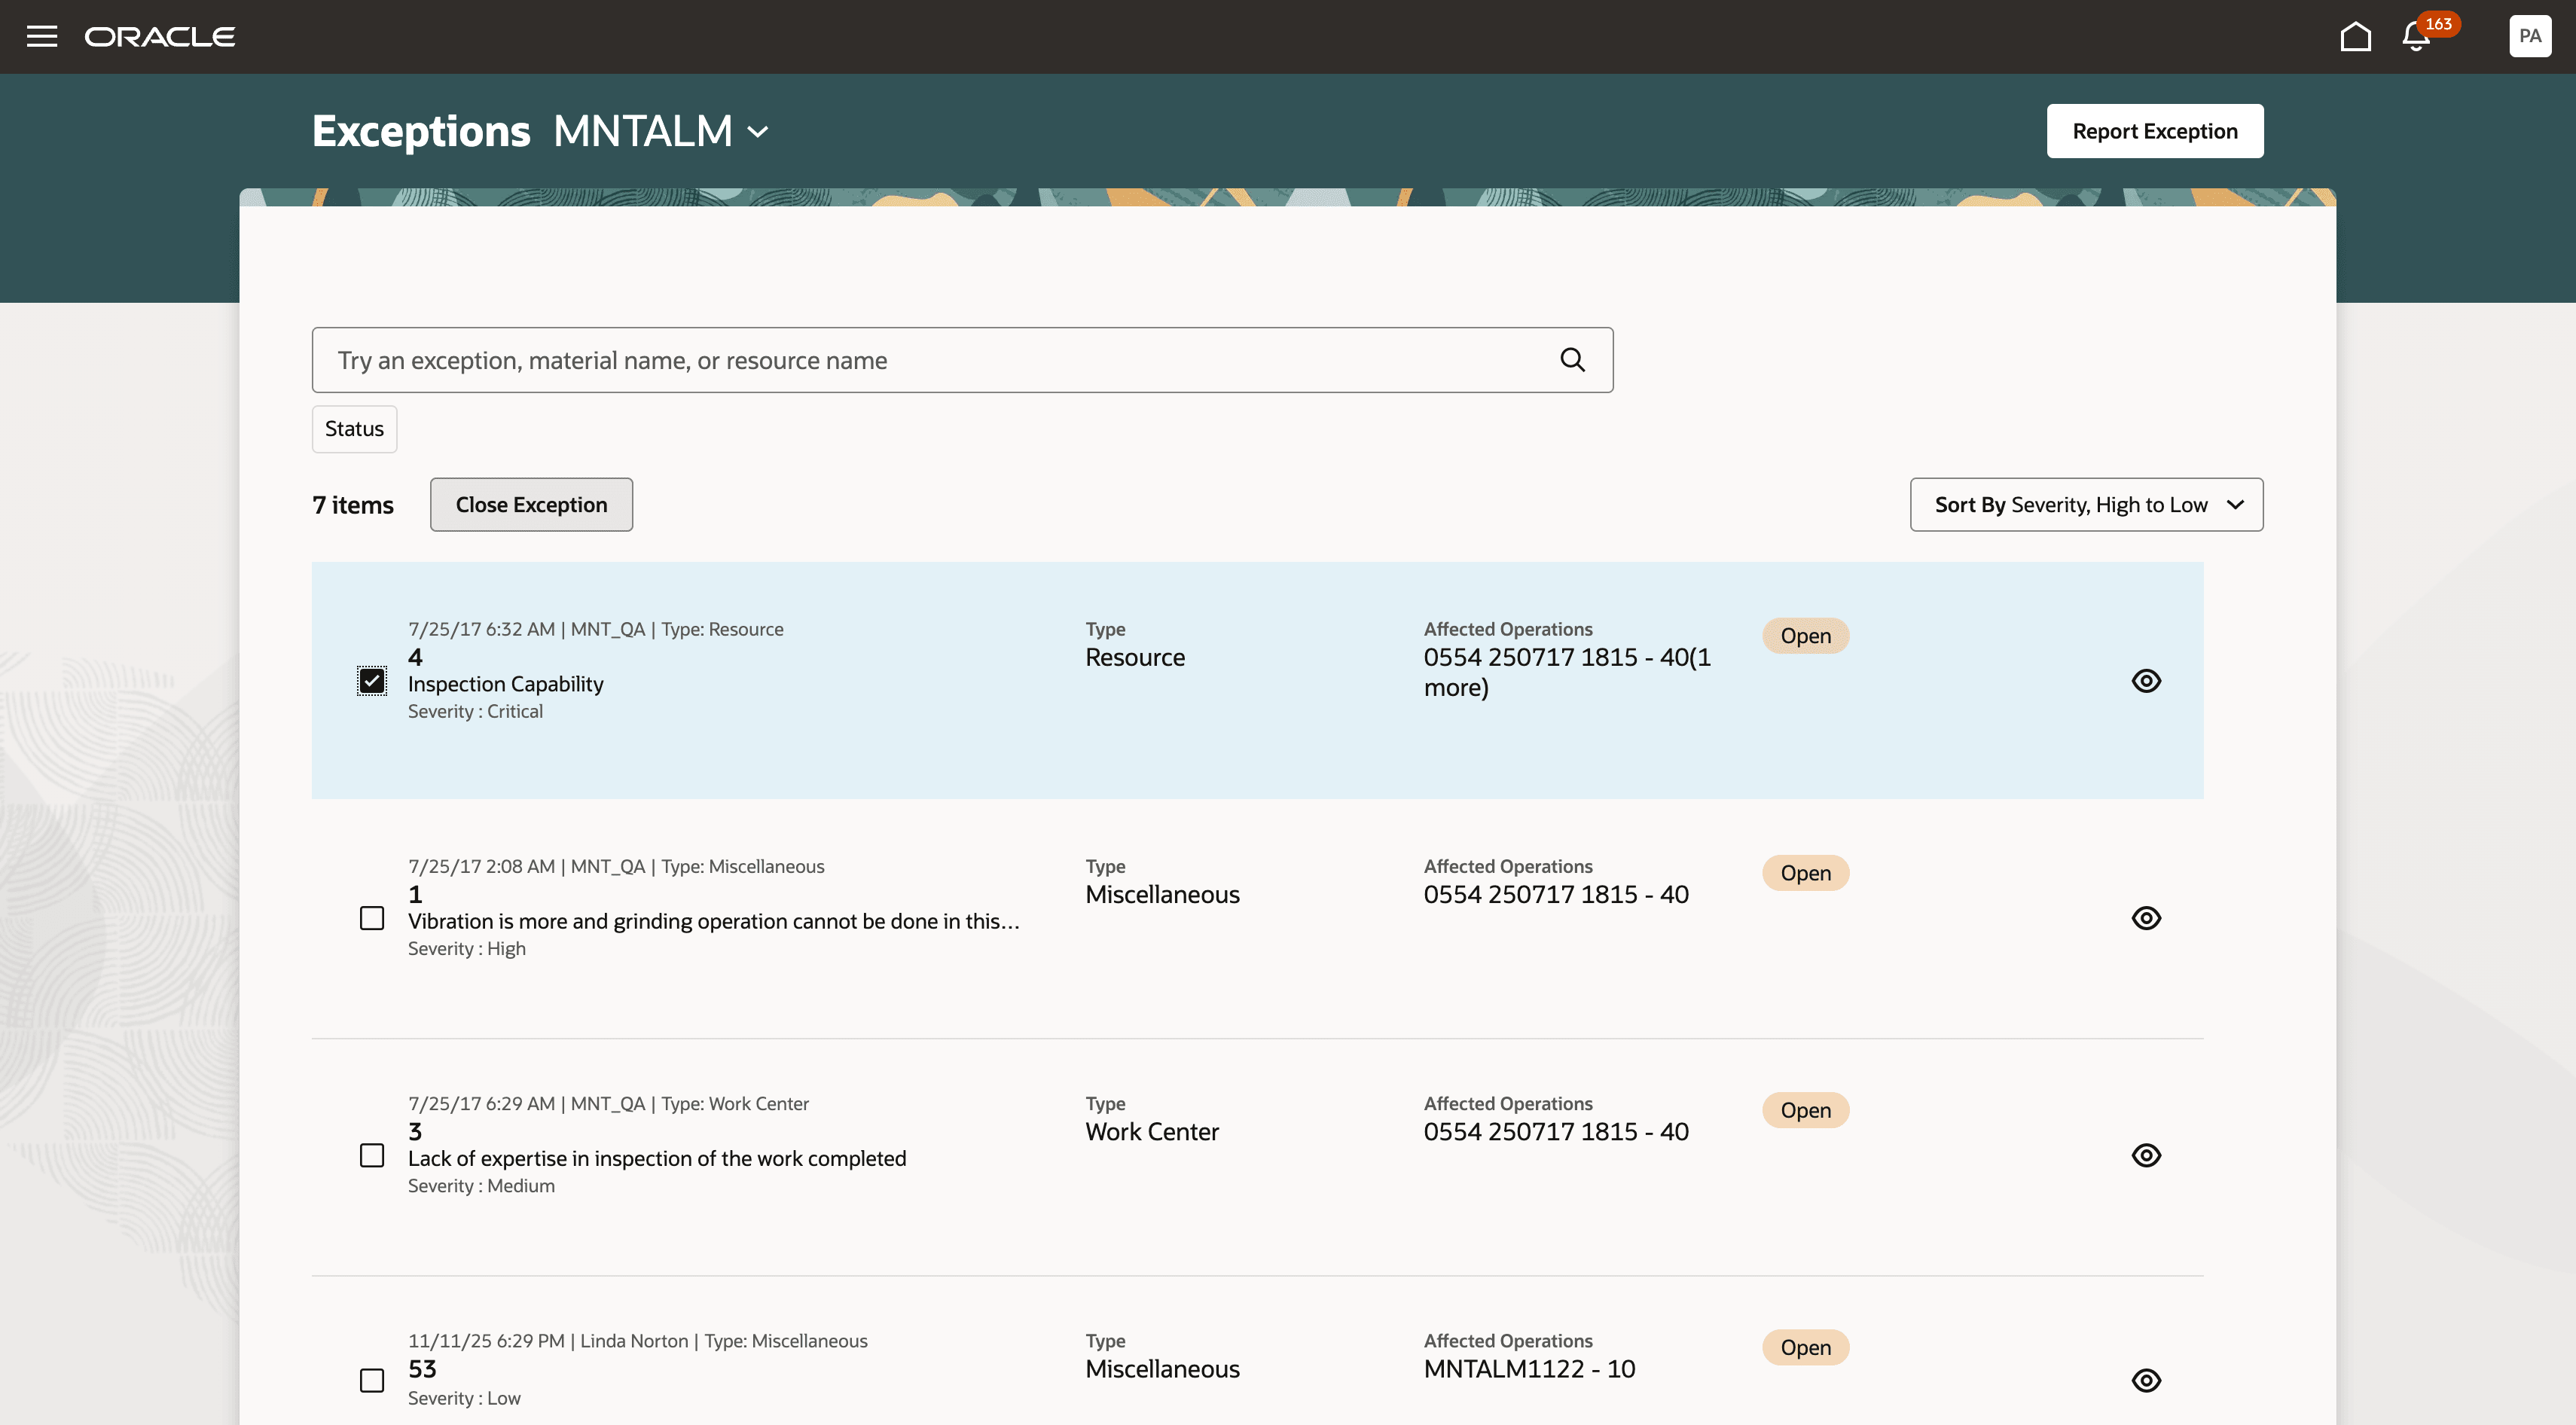This screenshot has height=1425, width=2576.
Task: Click the Close Exception button
Action: [x=531, y=505]
